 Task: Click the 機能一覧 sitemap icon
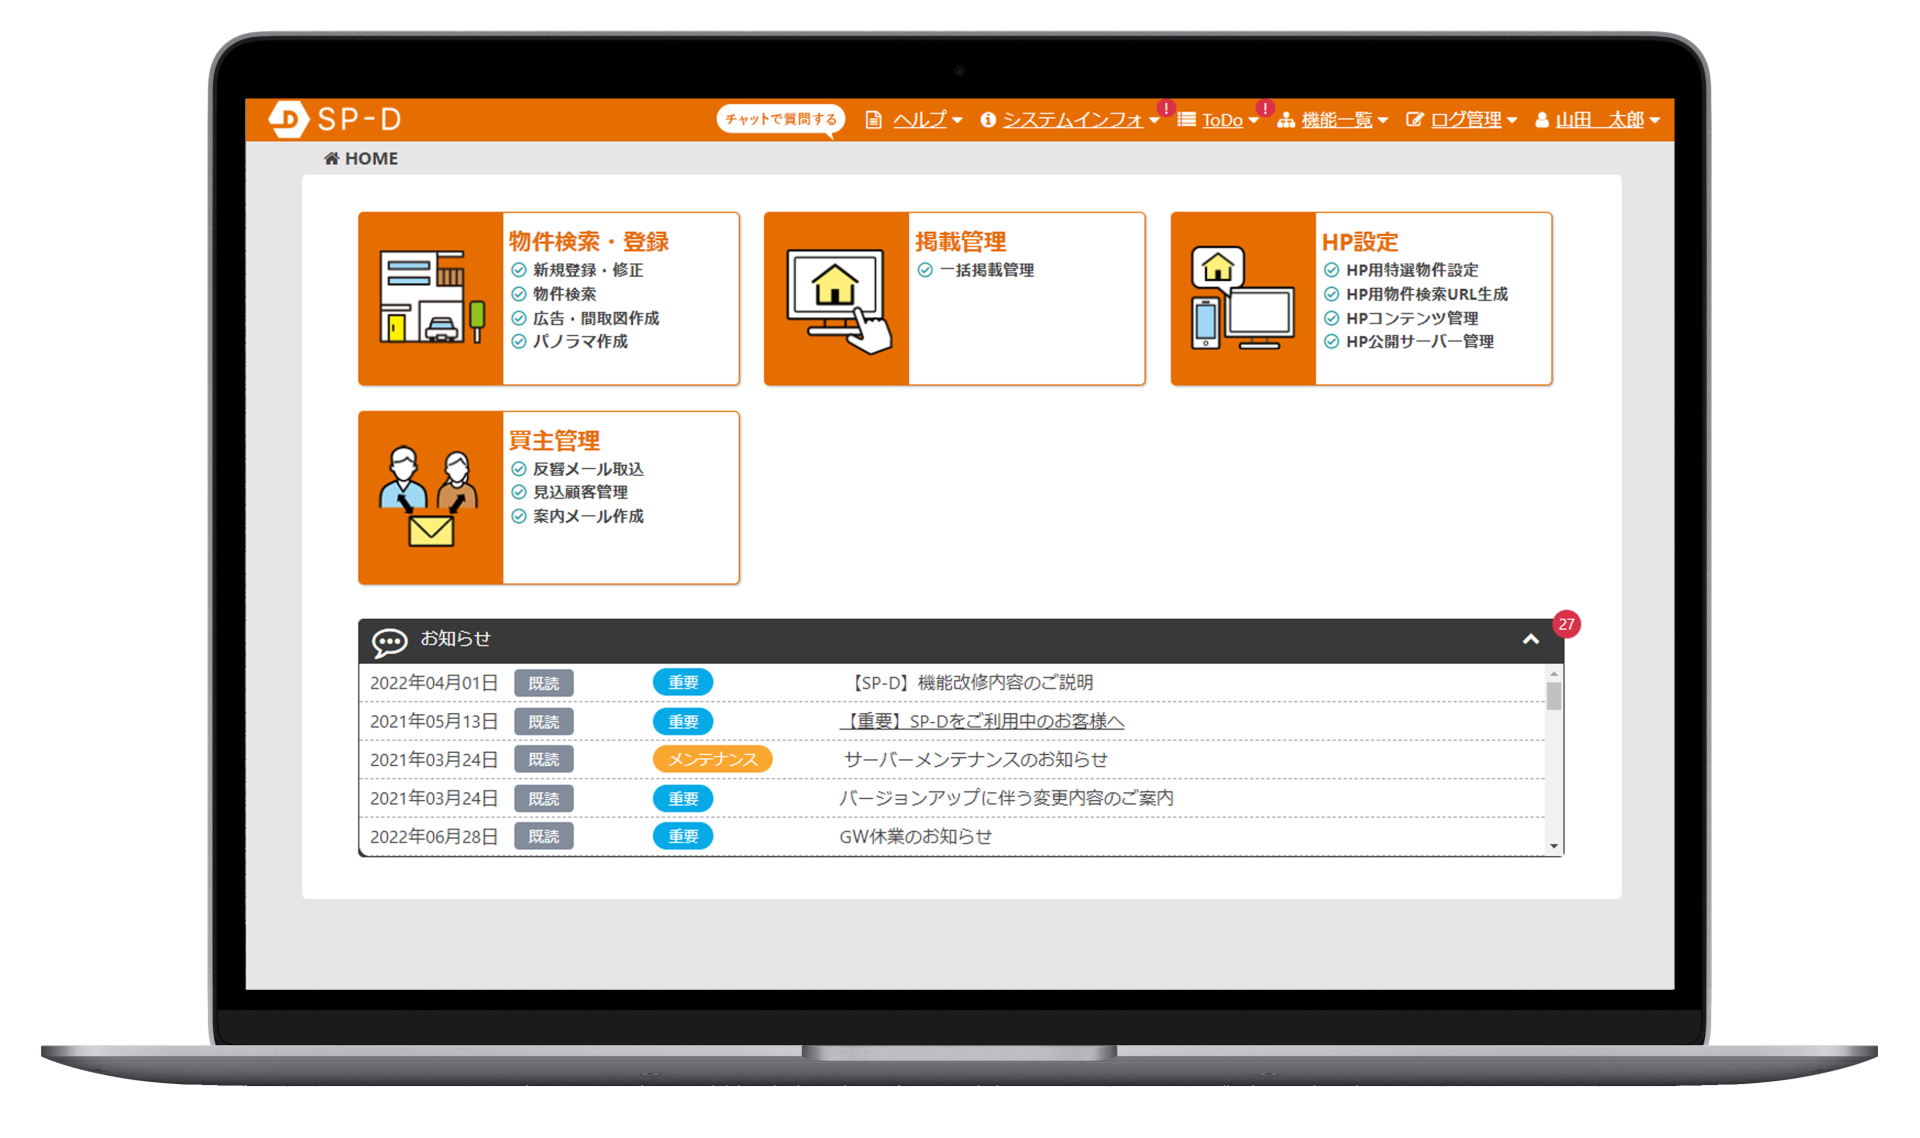[1286, 120]
